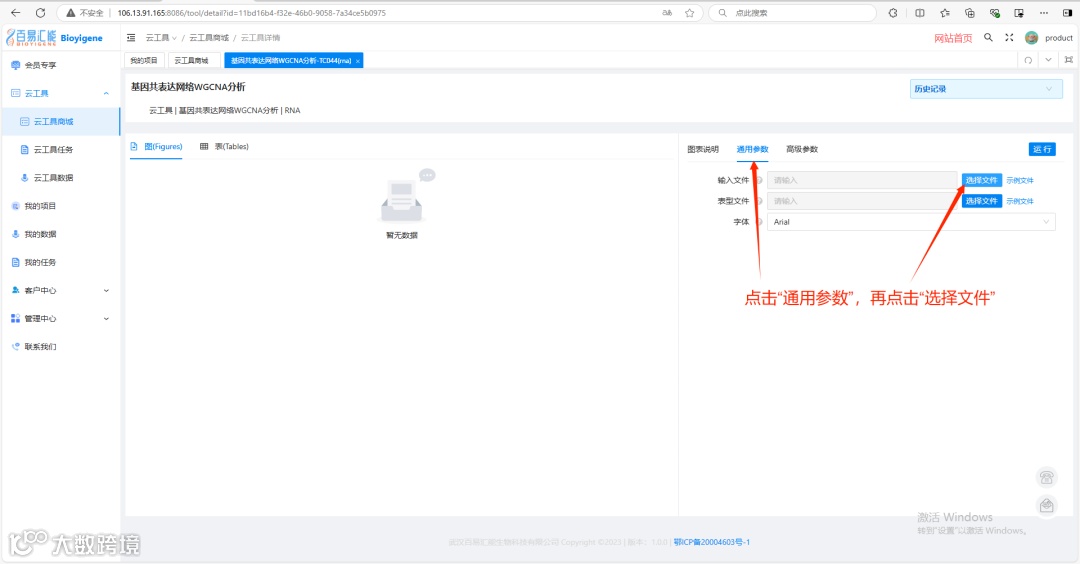This screenshot has width=1080, height=564.
Task: Toggle the browser sidebar icon
Action: 1068,12
